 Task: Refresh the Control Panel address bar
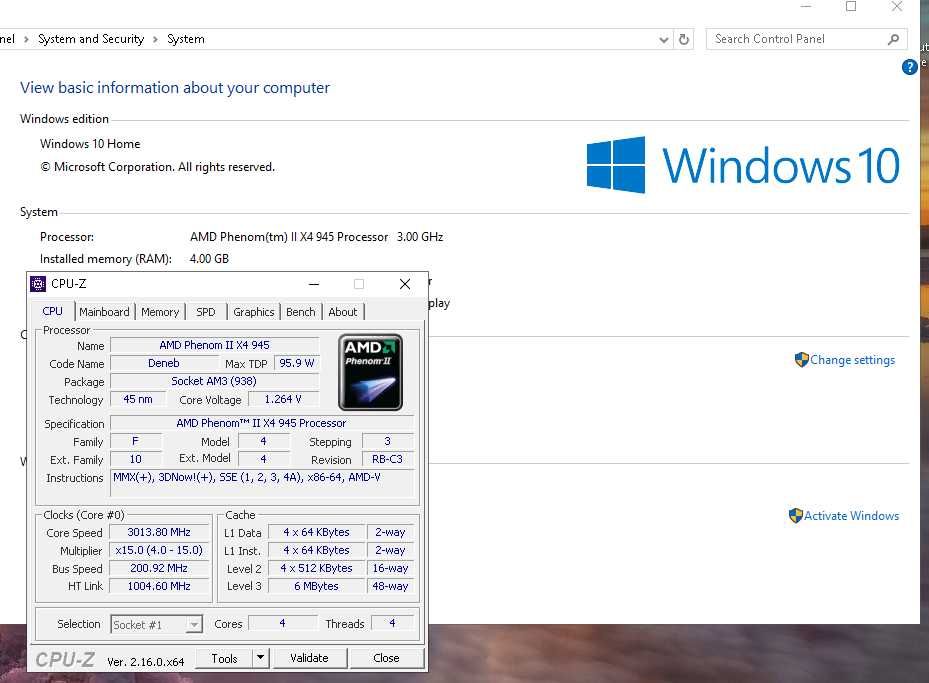tap(684, 39)
